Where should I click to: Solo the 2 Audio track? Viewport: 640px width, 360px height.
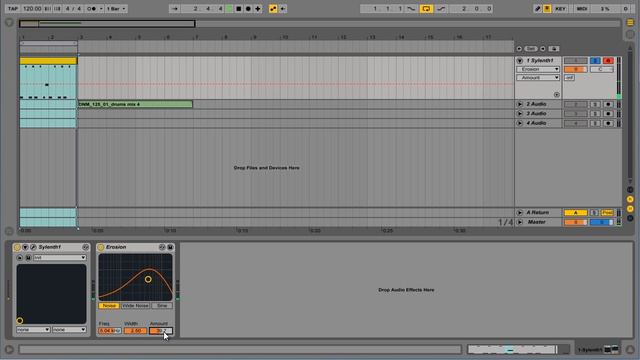(595, 104)
